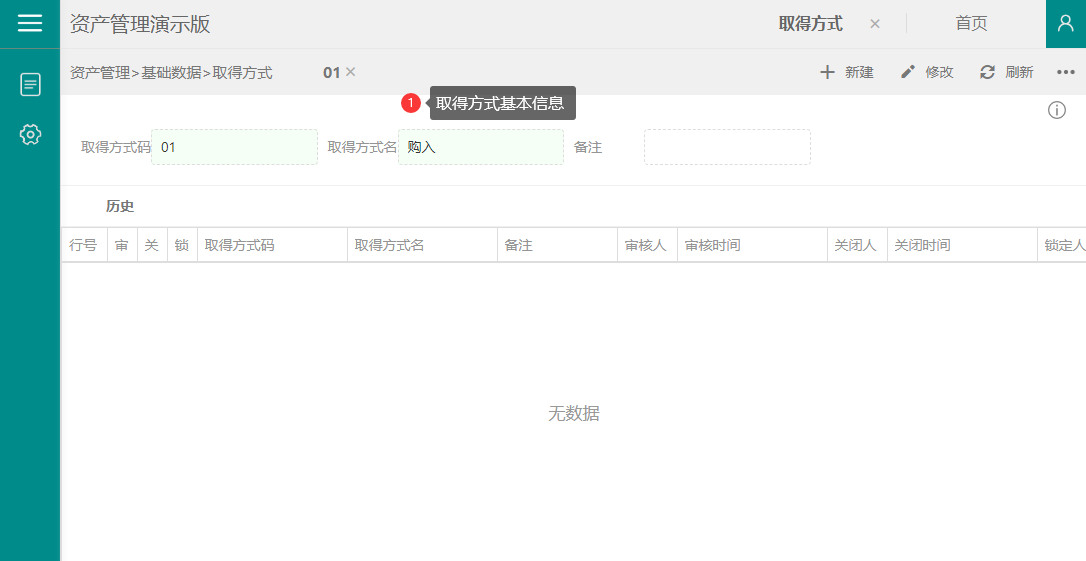
Task: Click the 审 column header
Action: [122, 245]
